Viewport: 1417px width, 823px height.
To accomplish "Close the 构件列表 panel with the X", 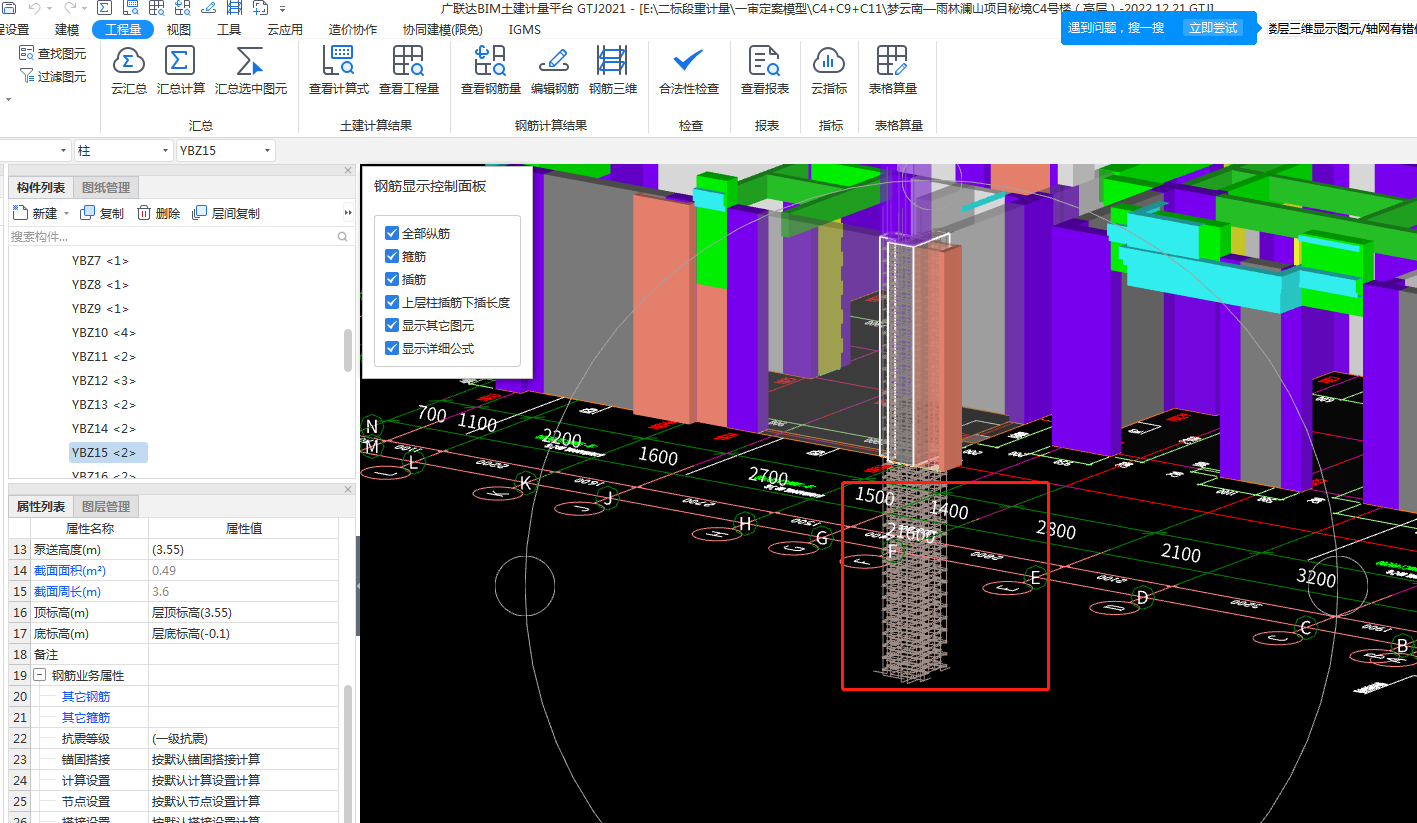I will (x=348, y=171).
